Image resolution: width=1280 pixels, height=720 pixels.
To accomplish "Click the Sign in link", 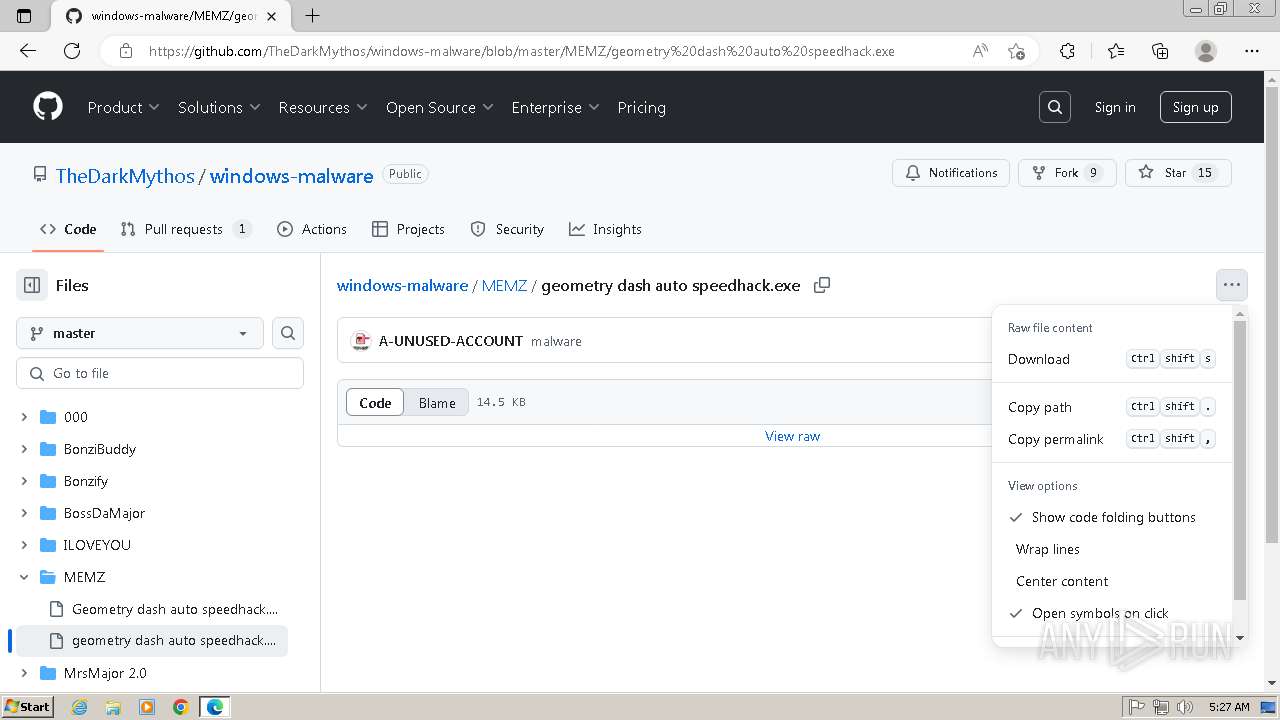I will tap(1115, 107).
